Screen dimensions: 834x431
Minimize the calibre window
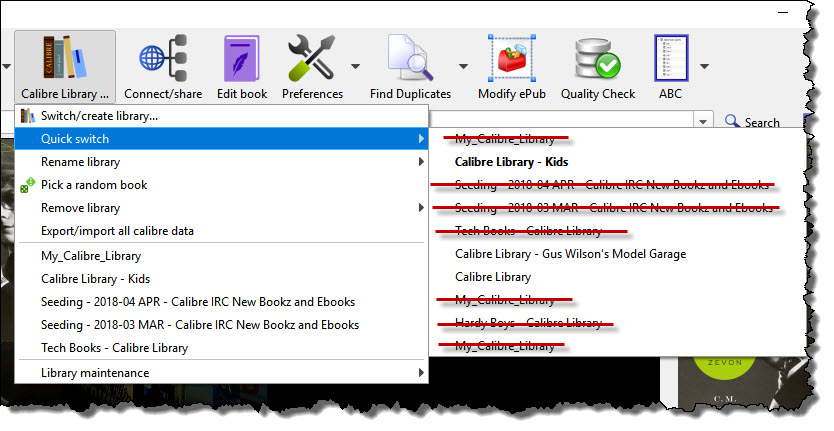pyautogui.click(x=783, y=12)
